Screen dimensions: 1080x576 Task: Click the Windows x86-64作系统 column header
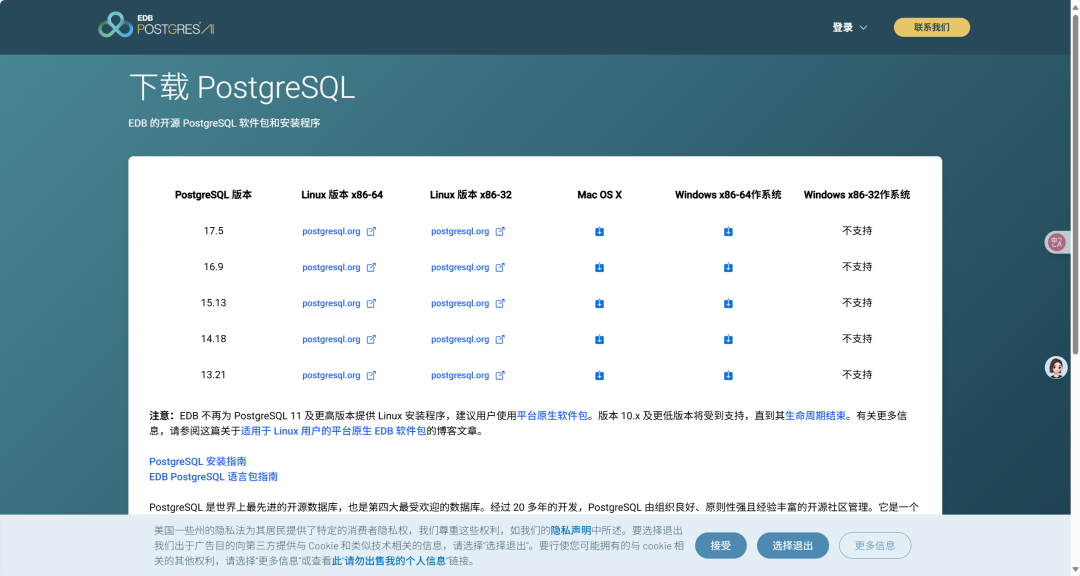(x=728, y=195)
